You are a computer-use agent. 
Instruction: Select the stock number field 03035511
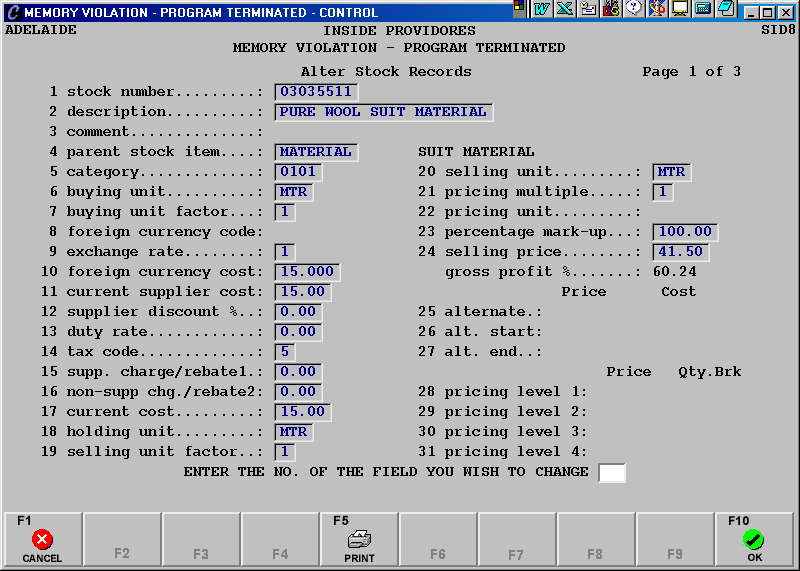316,92
